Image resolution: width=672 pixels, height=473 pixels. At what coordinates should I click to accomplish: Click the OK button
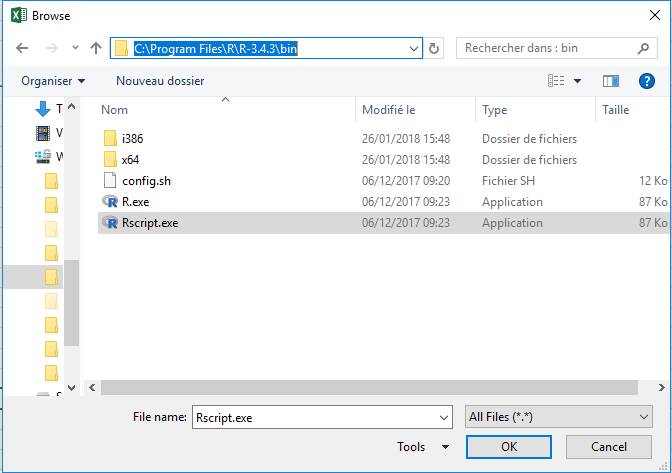click(x=508, y=447)
